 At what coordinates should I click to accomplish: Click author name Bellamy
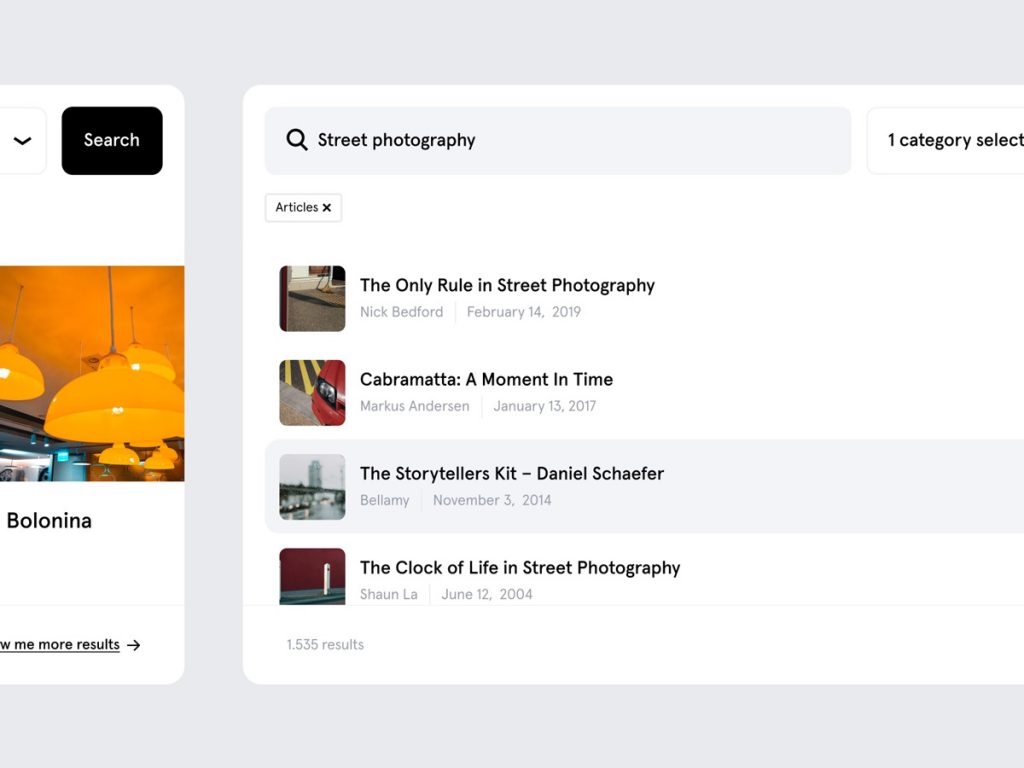click(384, 500)
